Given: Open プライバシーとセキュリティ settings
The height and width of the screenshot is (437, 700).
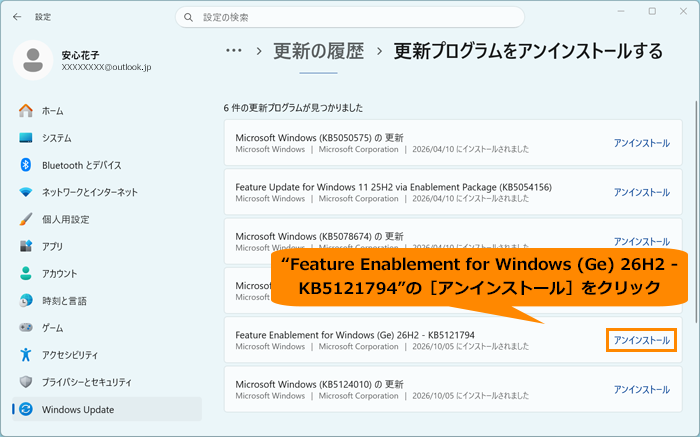Looking at the screenshot, I should (107, 382).
